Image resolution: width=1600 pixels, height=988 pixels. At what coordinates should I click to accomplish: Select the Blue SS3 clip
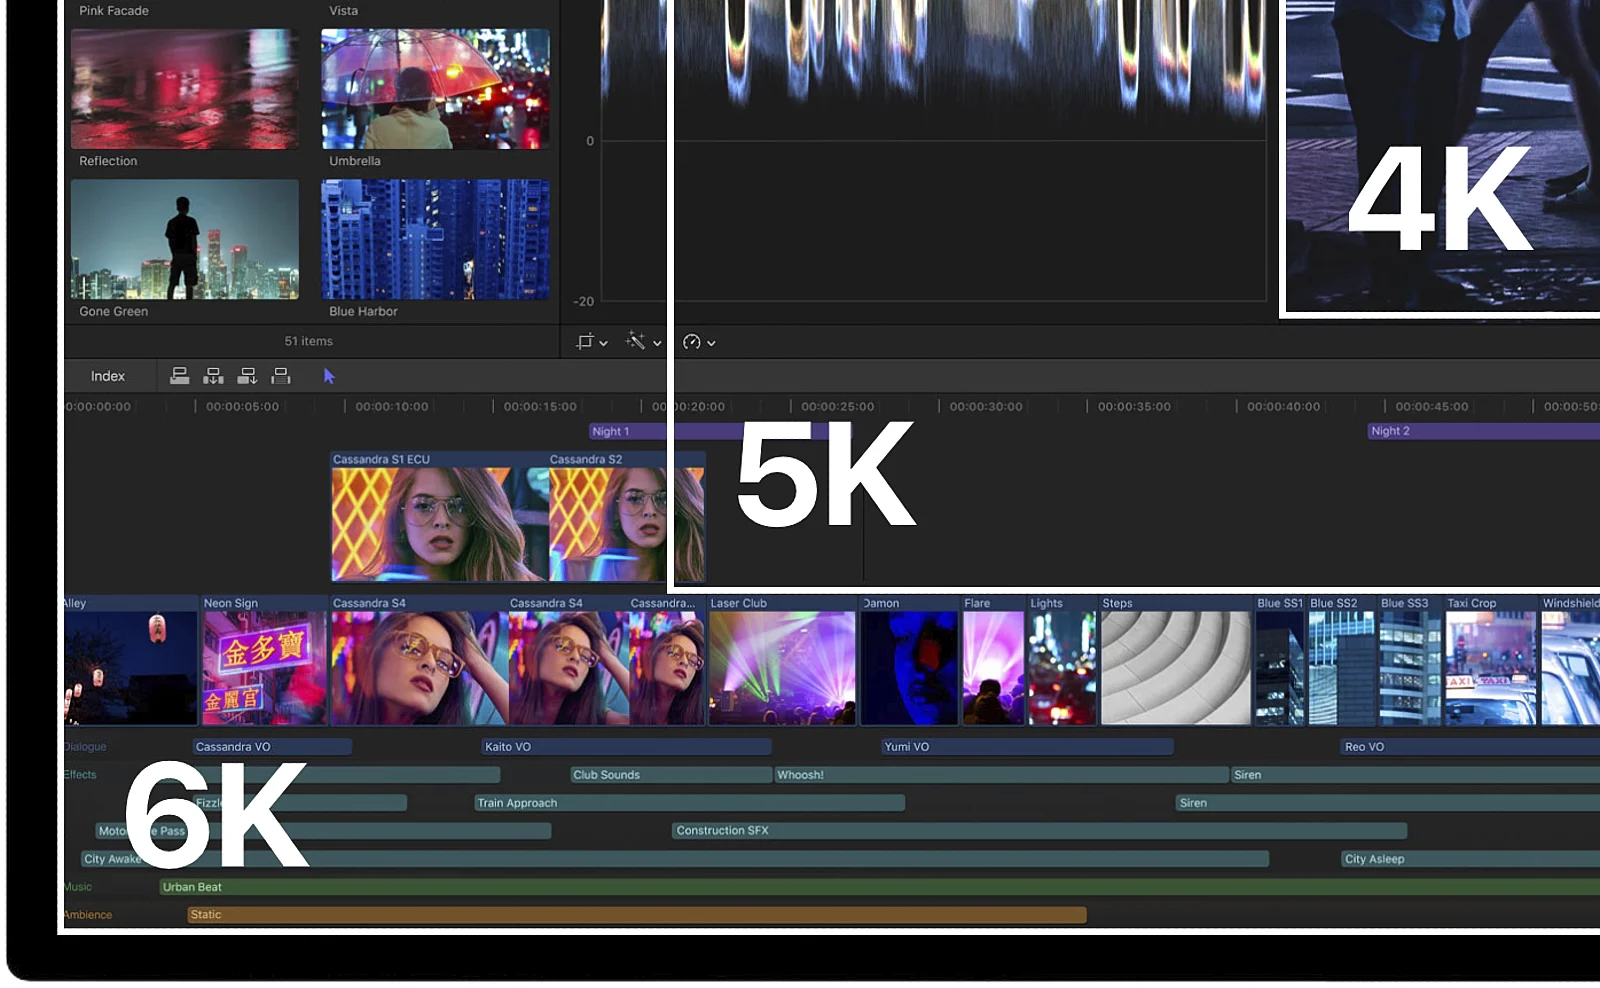pyautogui.click(x=1410, y=660)
